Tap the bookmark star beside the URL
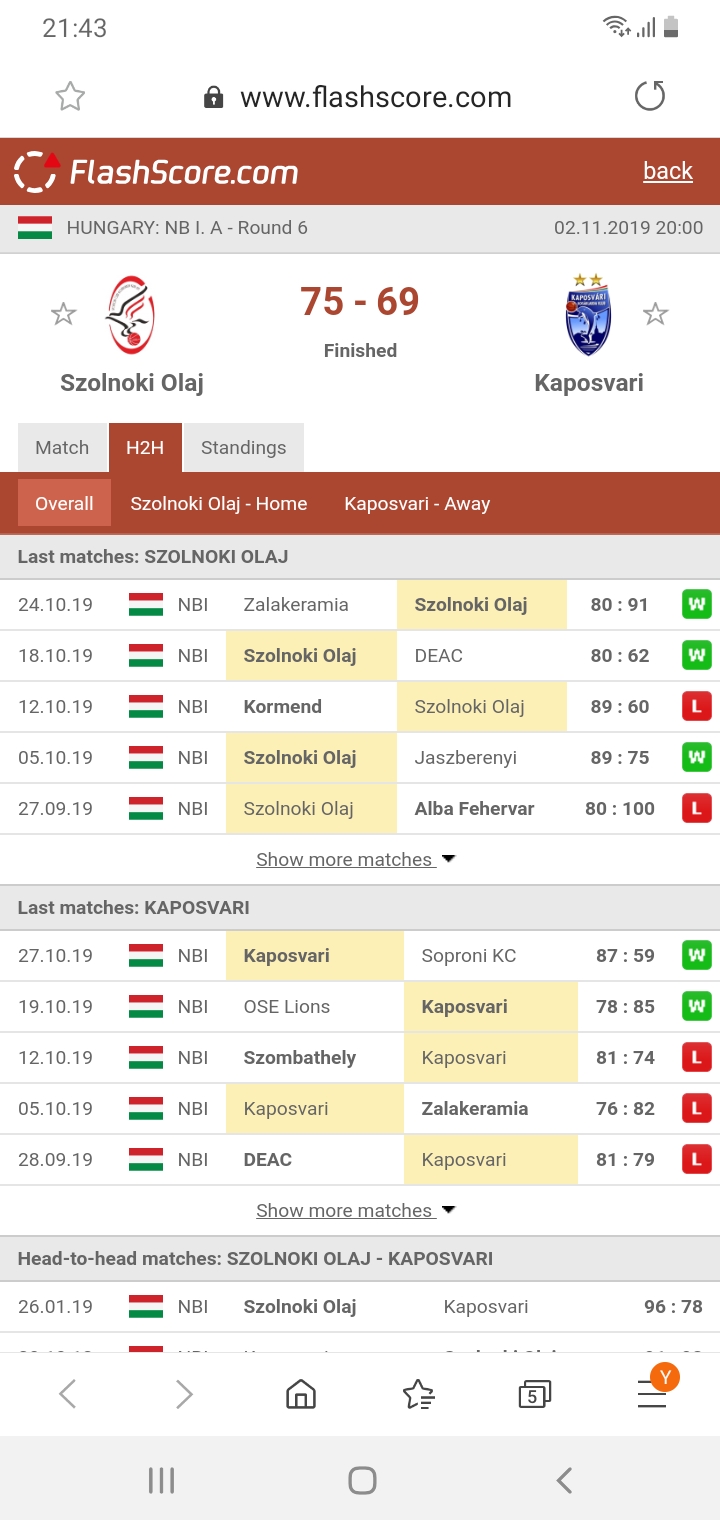The height and width of the screenshot is (1520, 720). coord(70,97)
